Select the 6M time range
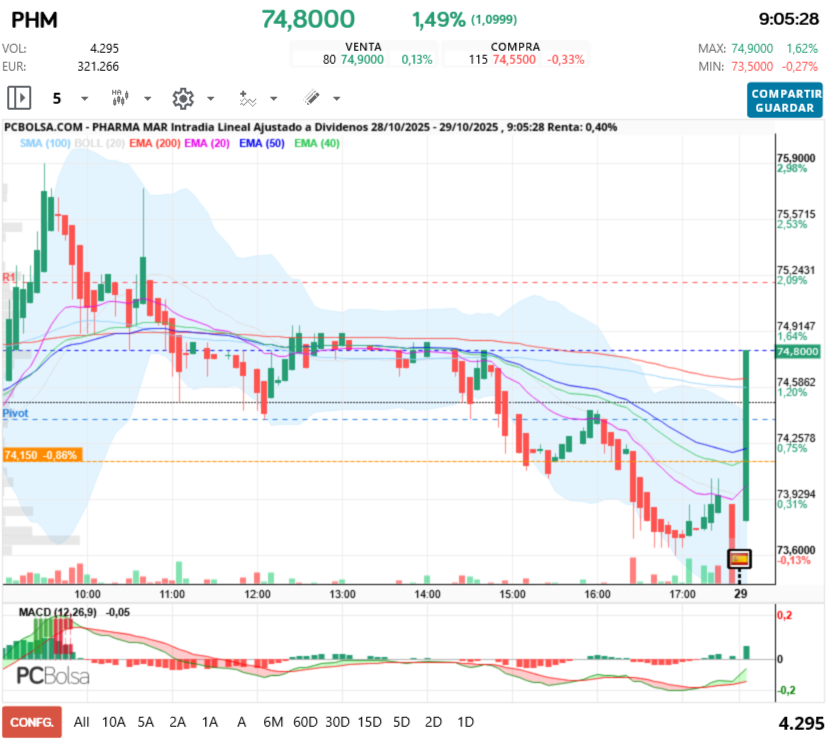Image resolution: width=838 pixels, height=743 pixels. click(x=272, y=721)
